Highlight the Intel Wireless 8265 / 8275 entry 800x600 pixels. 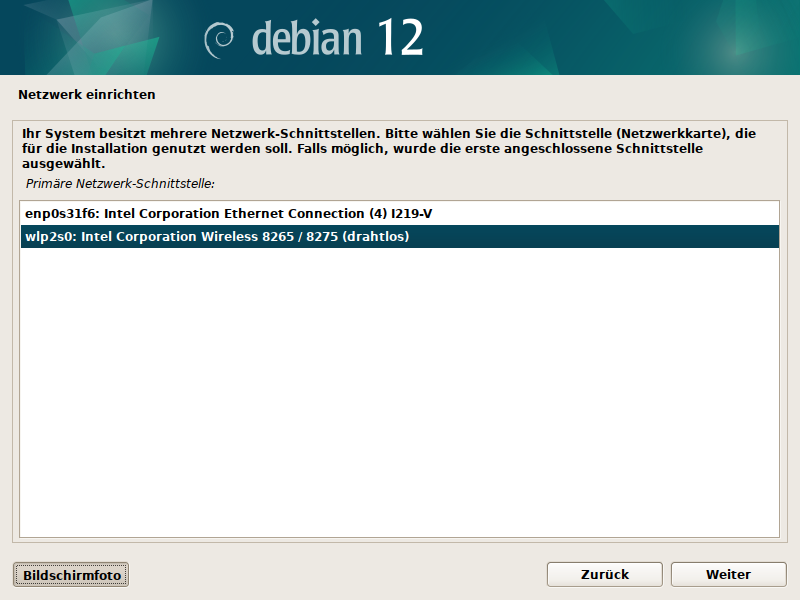tap(216, 237)
